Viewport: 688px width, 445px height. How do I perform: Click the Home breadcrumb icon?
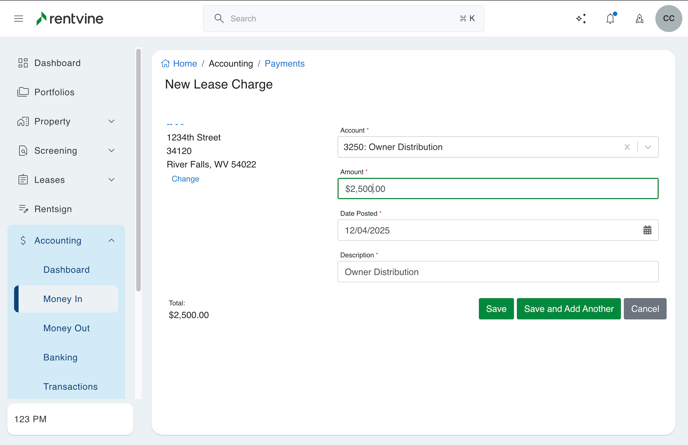tap(166, 64)
